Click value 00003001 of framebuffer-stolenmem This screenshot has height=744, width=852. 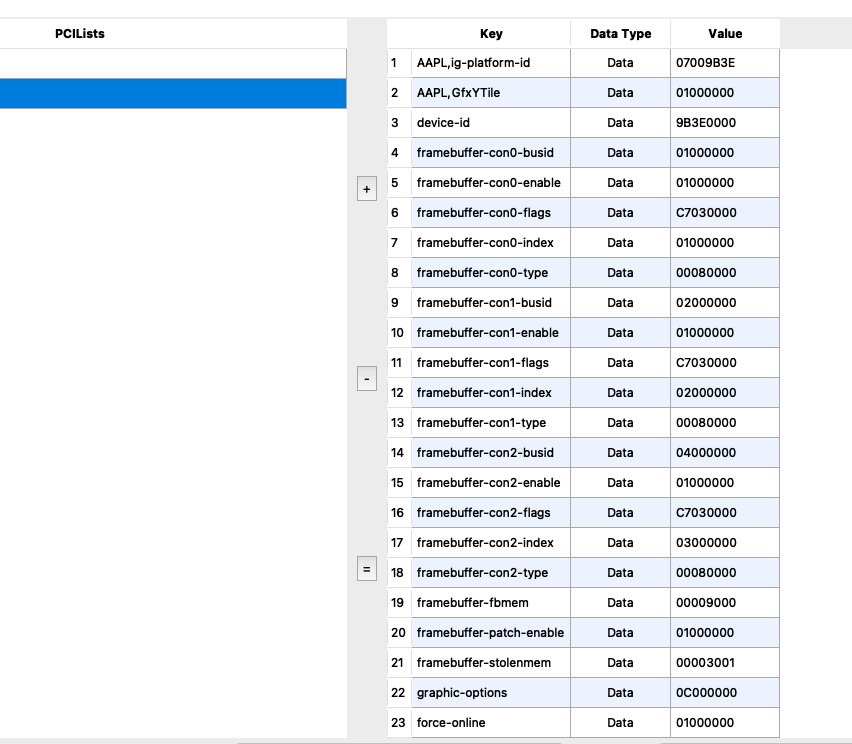pyautogui.click(x=725, y=662)
